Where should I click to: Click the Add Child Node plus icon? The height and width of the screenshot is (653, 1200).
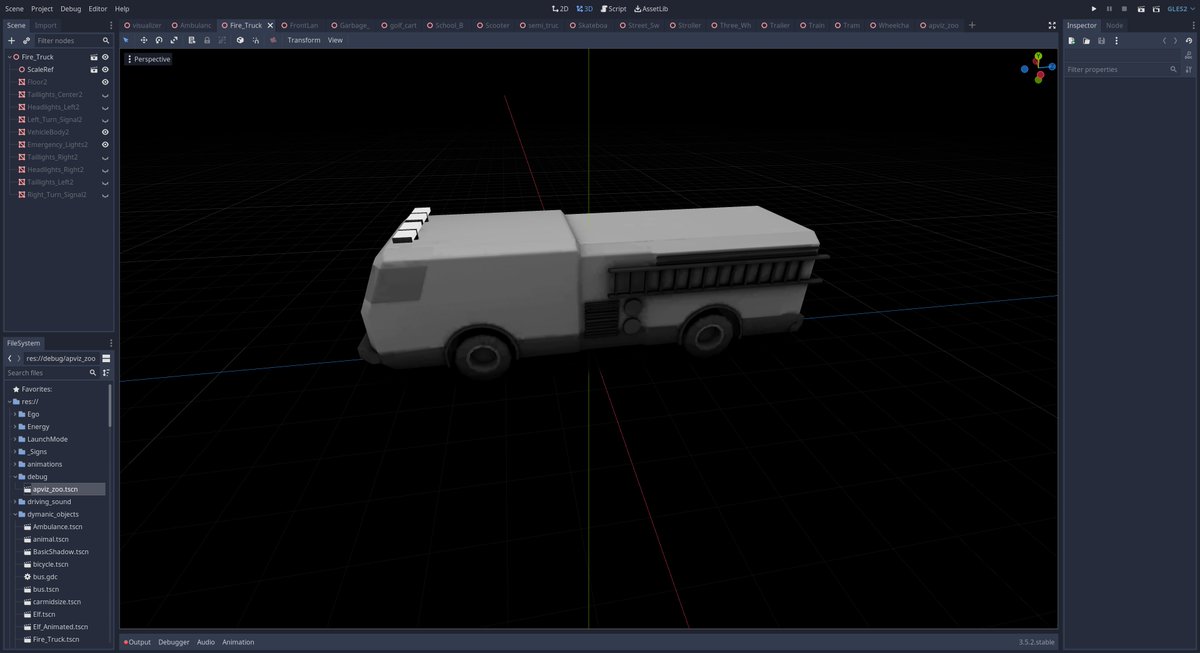click(11, 41)
